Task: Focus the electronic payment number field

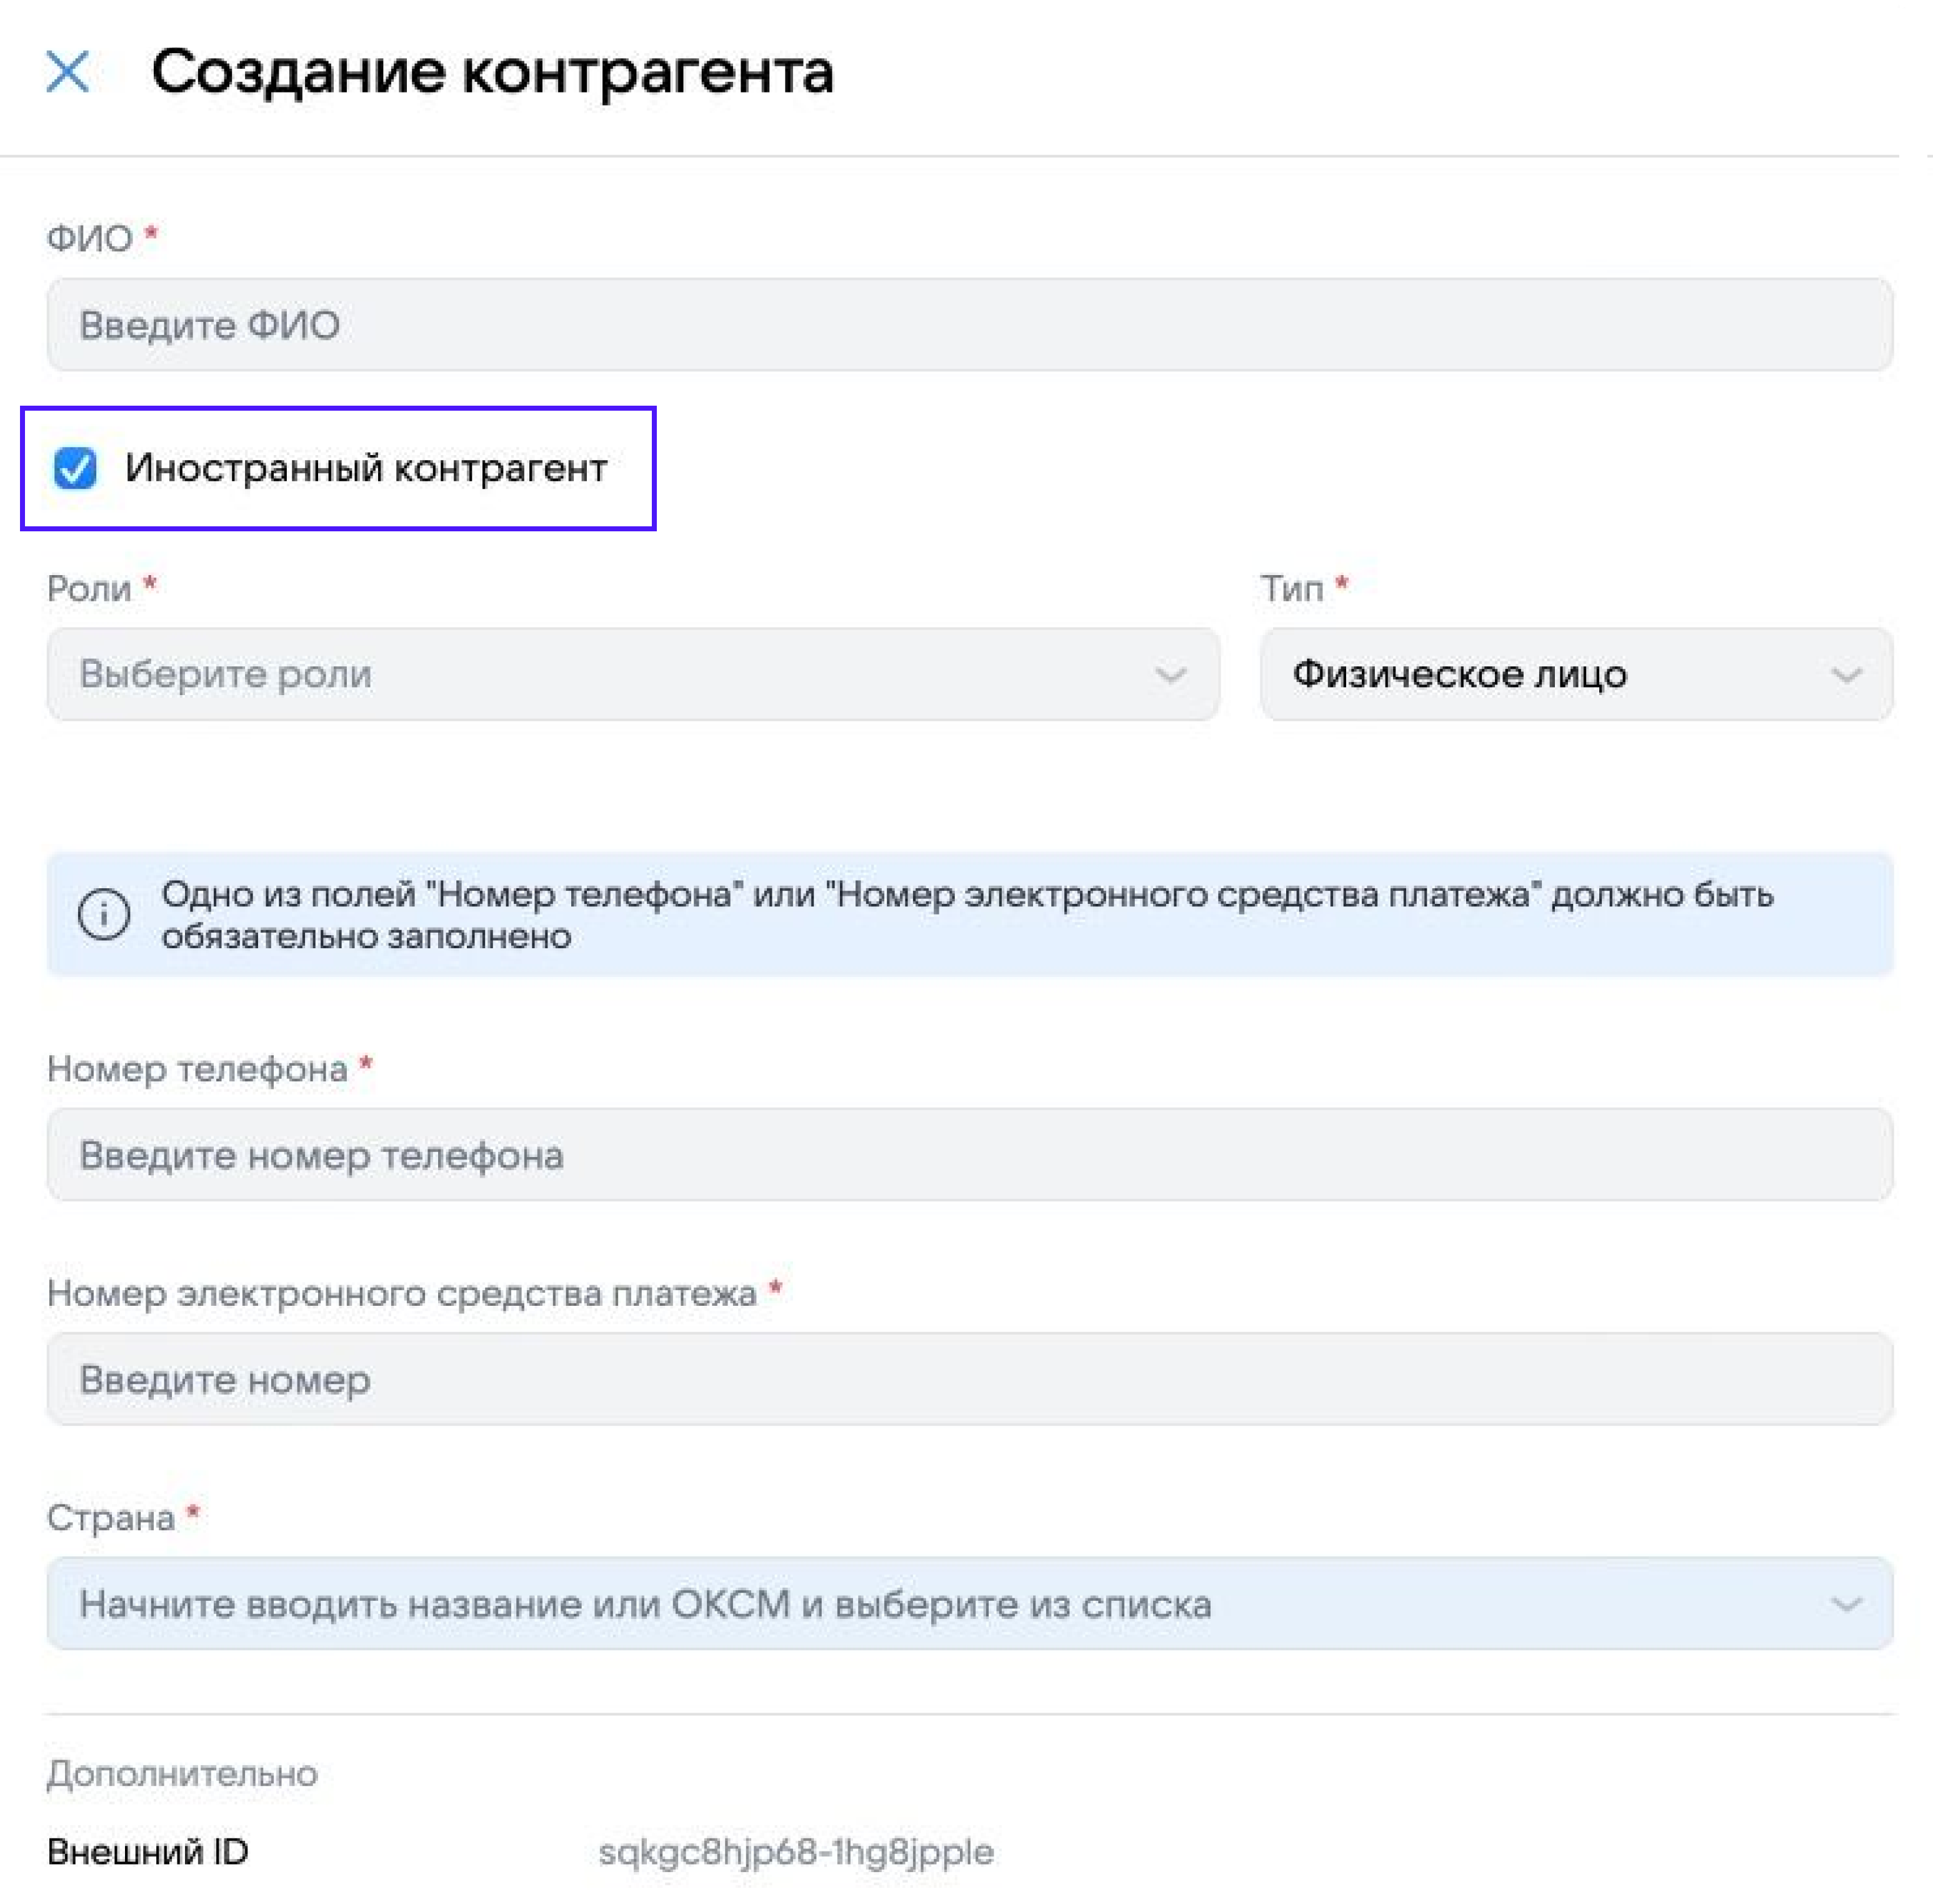Action: tap(968, 1379)
